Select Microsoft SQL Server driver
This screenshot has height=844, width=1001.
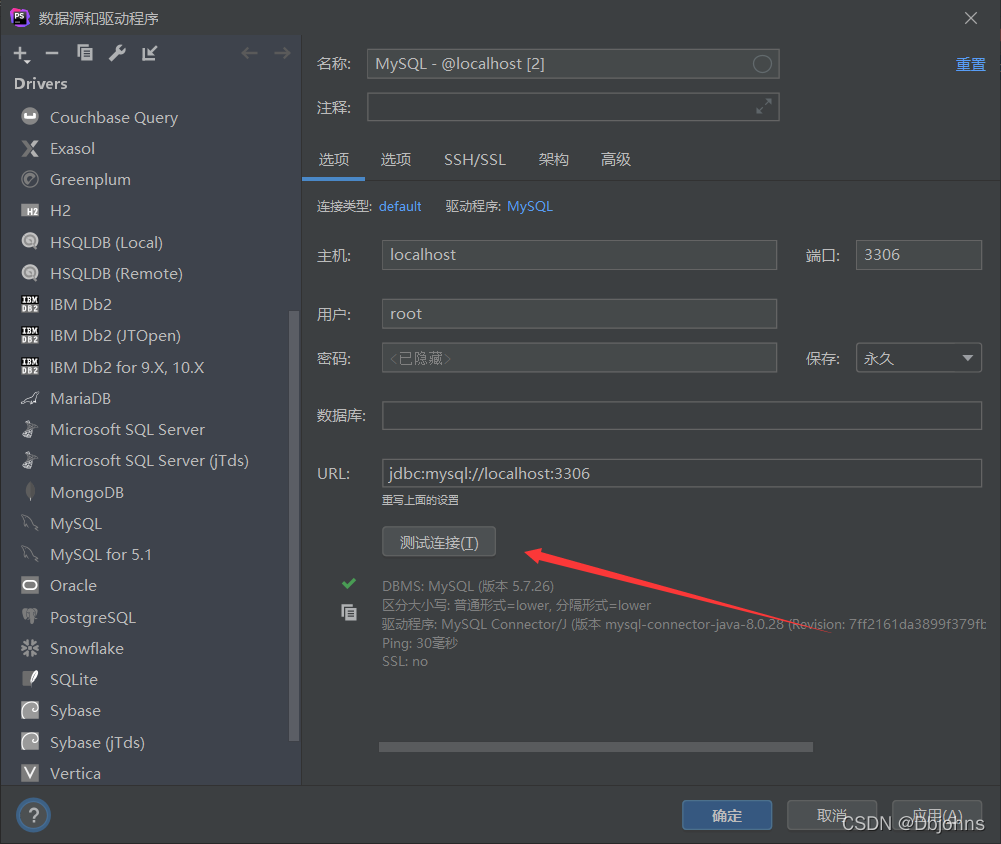[x=127, y=430]
